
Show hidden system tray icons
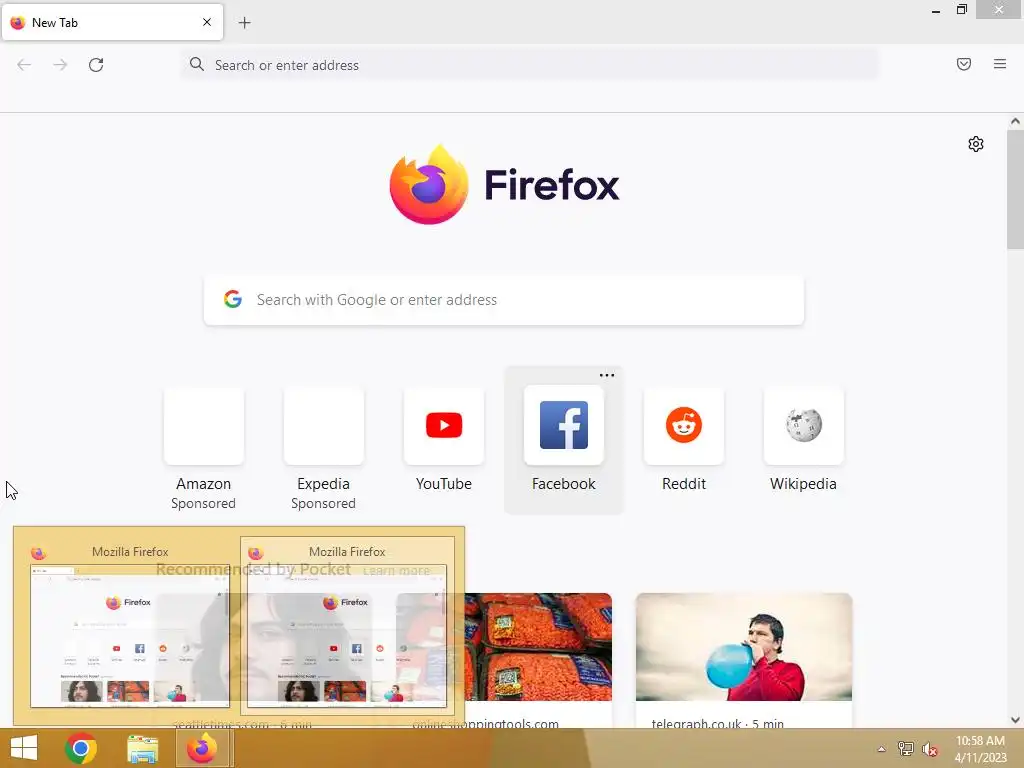881,749
